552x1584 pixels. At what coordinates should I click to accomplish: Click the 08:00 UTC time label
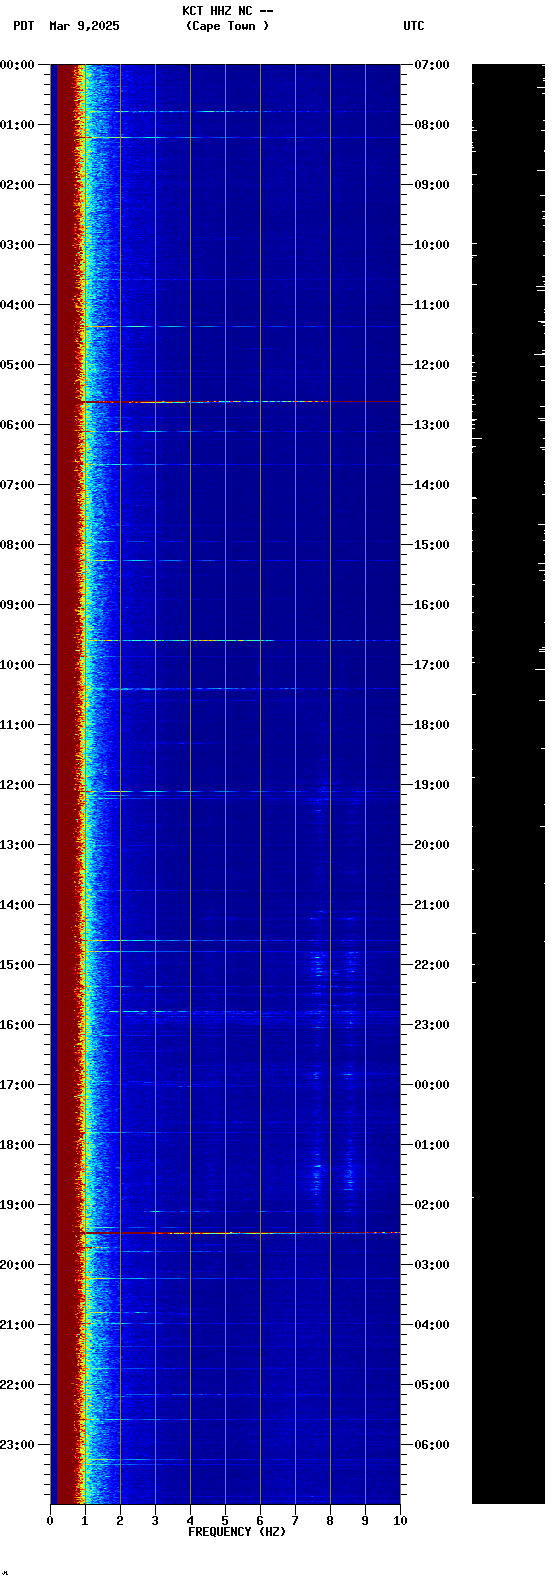pos(432,125)
